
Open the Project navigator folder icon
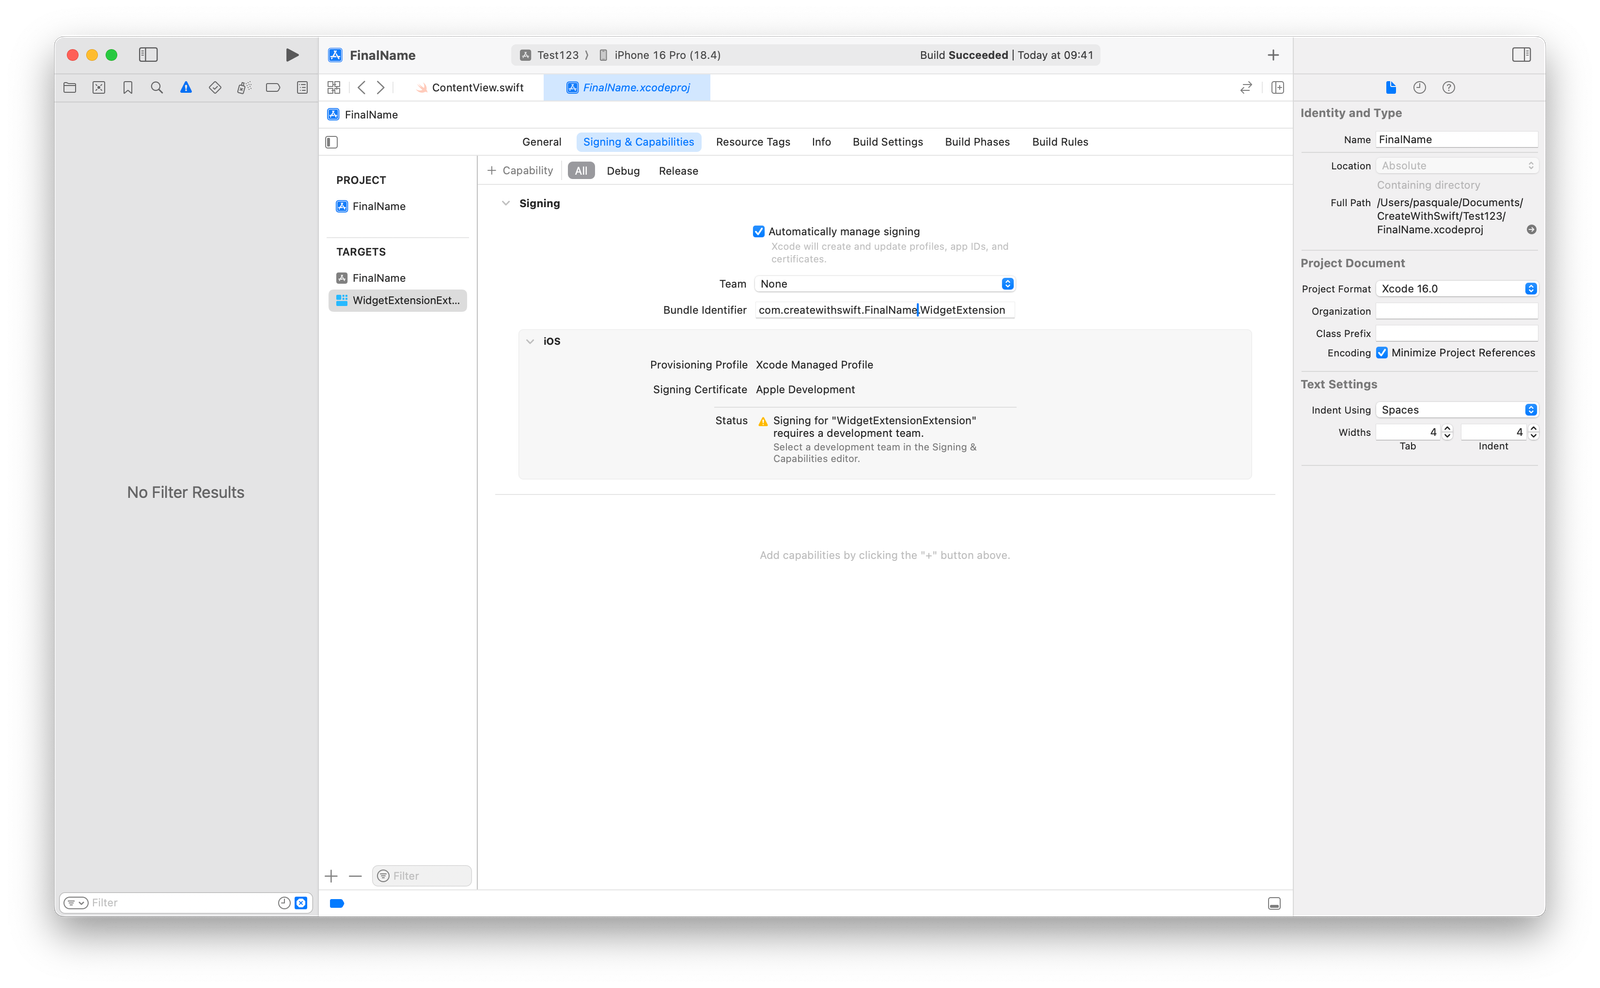click(x=69, y=87)
